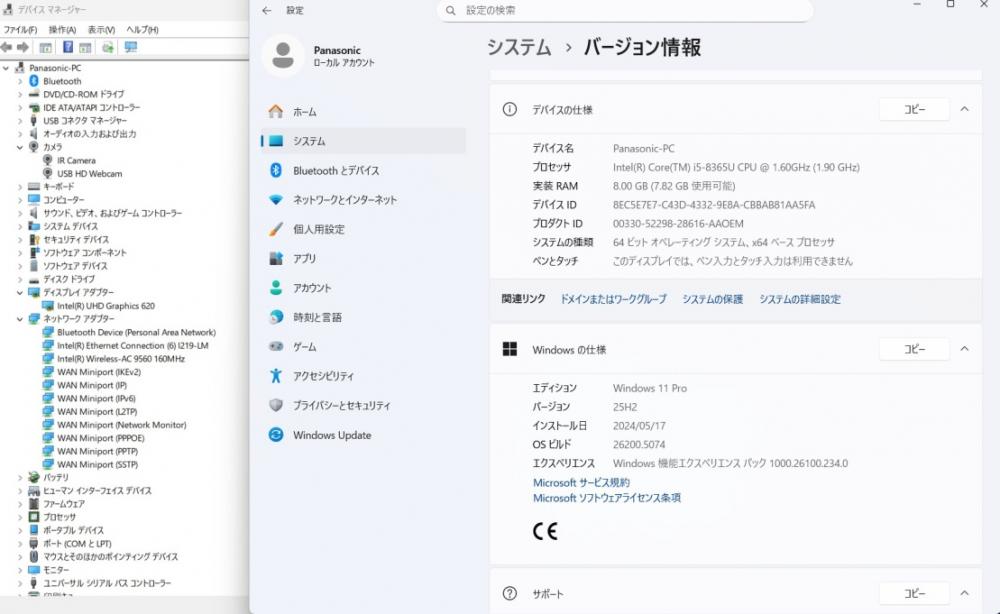
Task: Select the ファームウェア category
Action: (x=63, y=504)
